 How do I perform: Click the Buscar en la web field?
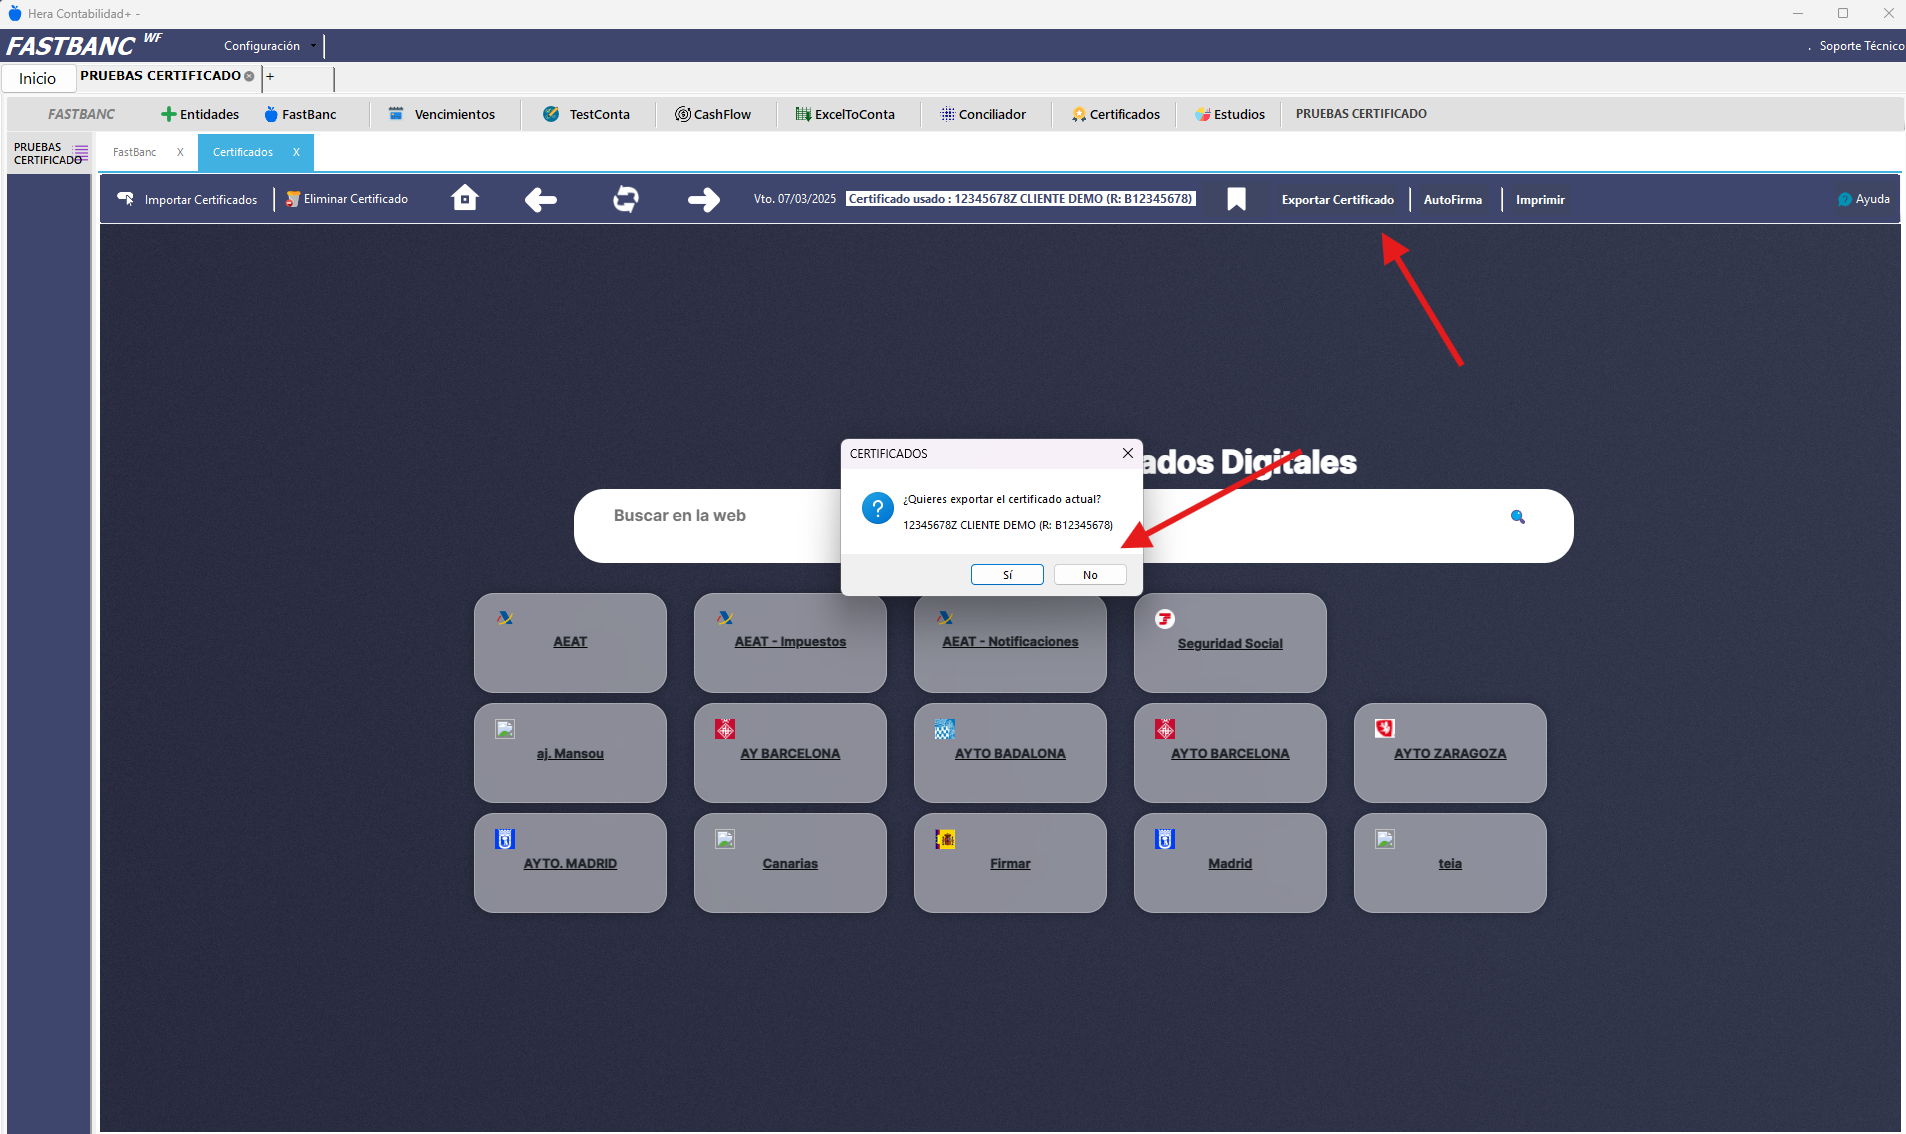1074,526
